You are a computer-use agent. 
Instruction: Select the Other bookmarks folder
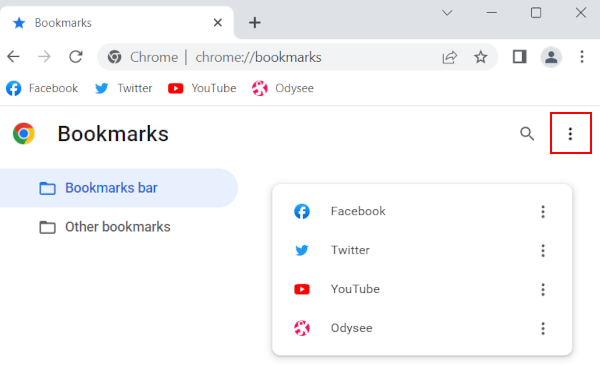pyautogui.click(x=119, y=227)
